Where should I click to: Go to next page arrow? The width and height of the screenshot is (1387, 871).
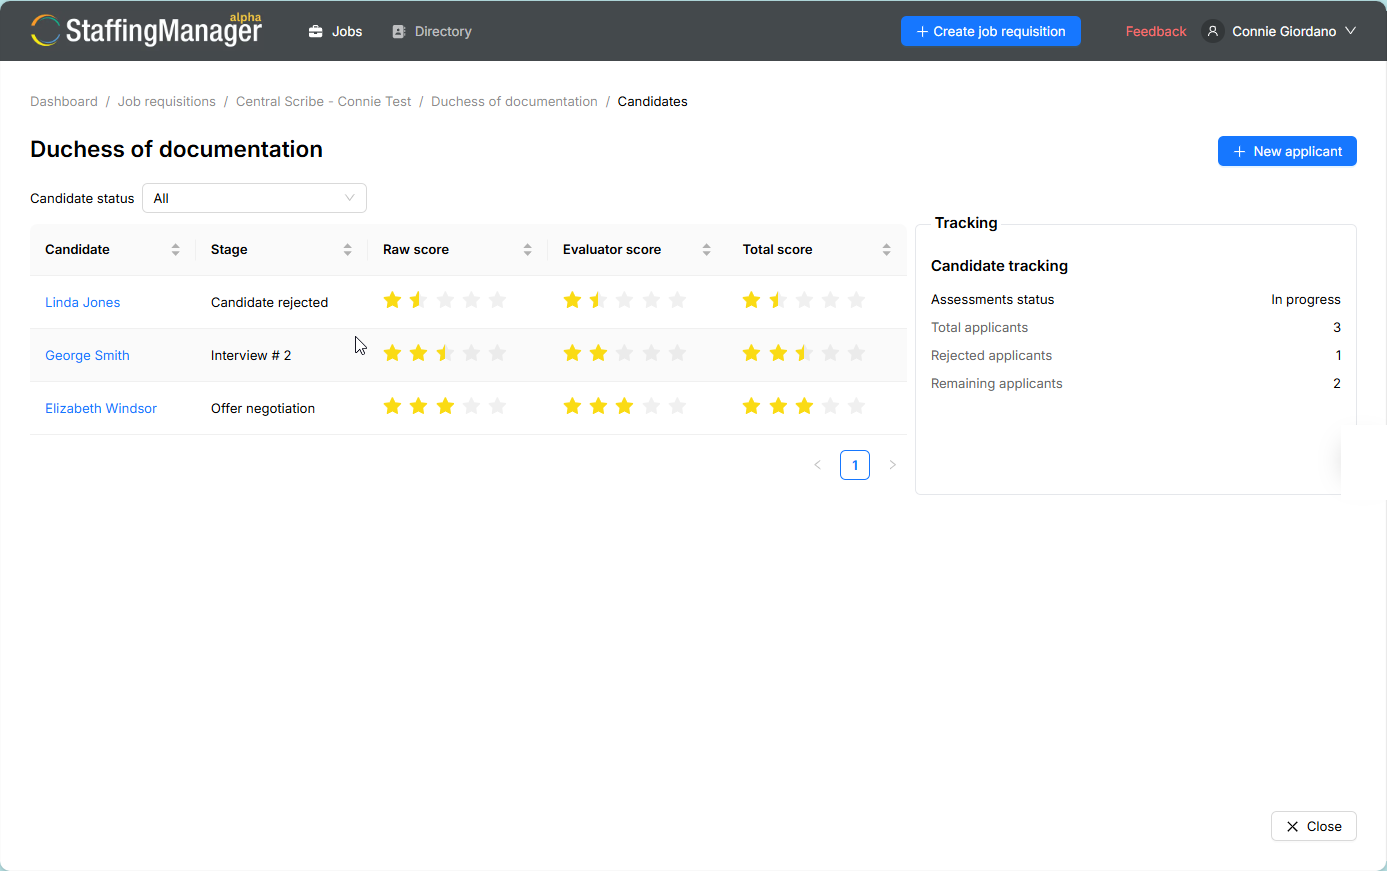[x=893, y=465]
